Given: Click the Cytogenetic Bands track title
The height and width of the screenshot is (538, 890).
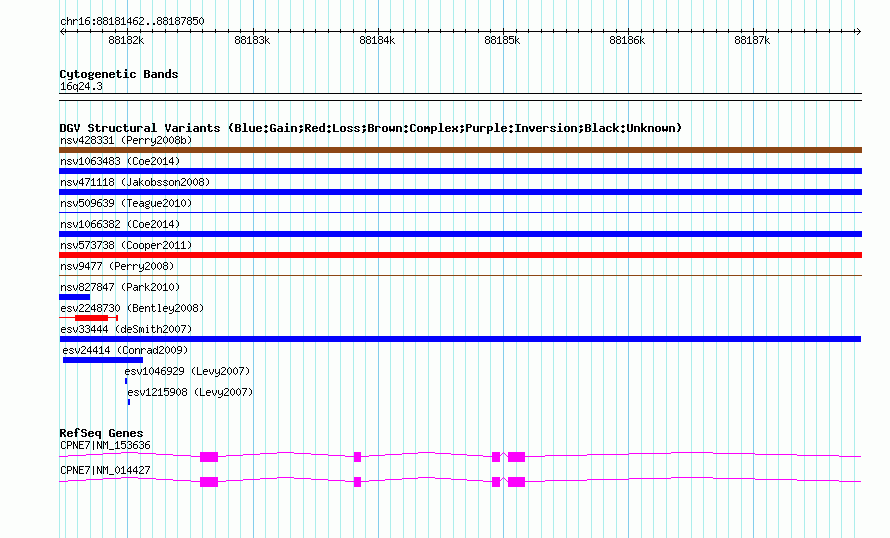Looking at the screenshot, I should tap(119, 74).
